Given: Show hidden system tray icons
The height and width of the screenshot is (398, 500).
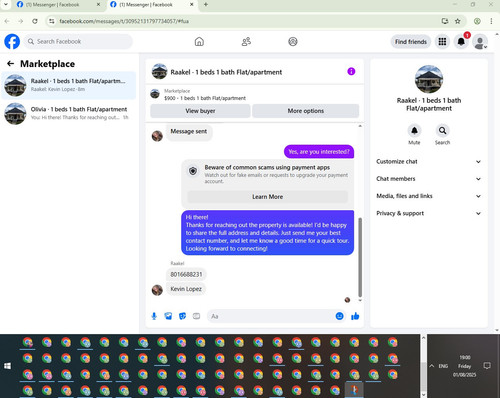Looking at the screenshot, I should coord(432,366).
